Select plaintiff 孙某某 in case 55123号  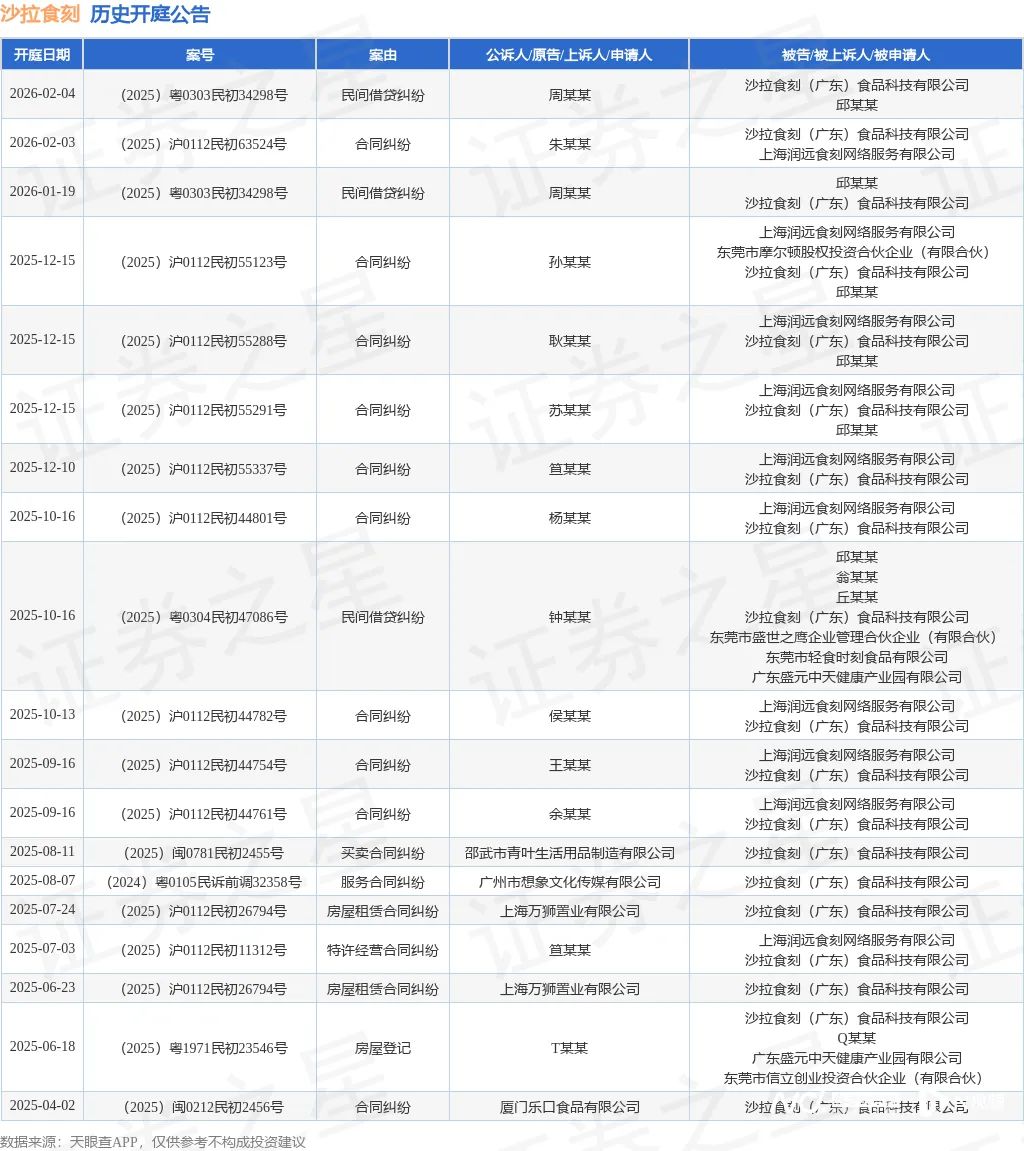tap(569, 262)
